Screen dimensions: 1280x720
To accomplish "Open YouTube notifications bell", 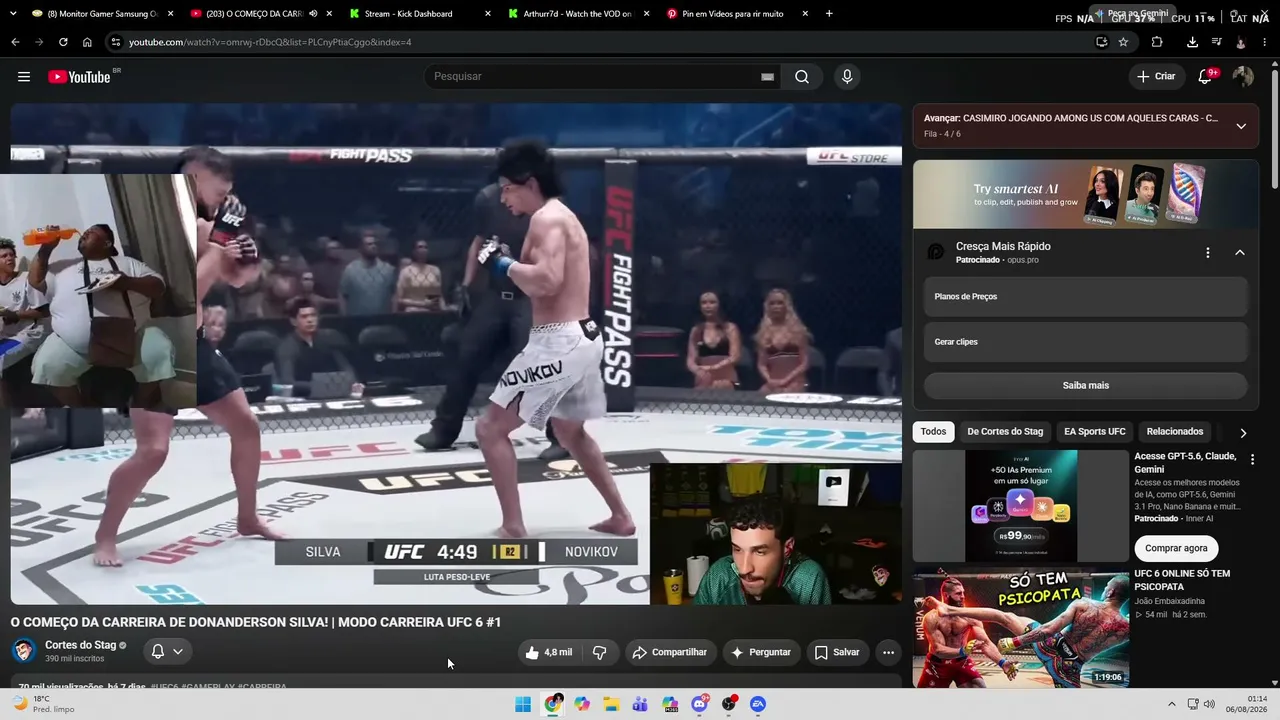I will point(1206,77).
